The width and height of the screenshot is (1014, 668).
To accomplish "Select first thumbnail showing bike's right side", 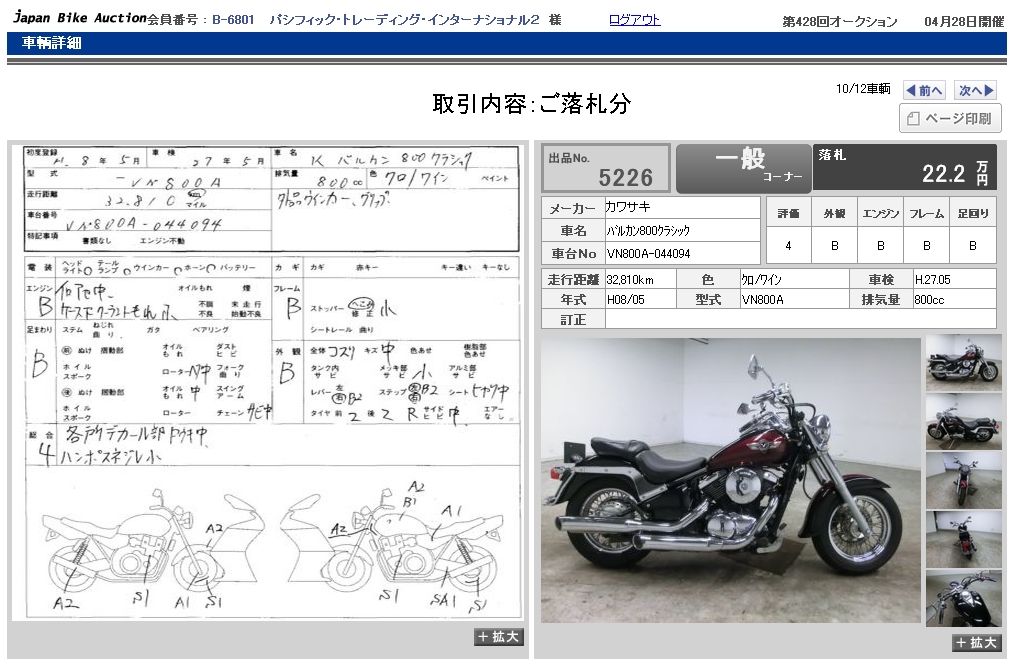I will 964,363.
